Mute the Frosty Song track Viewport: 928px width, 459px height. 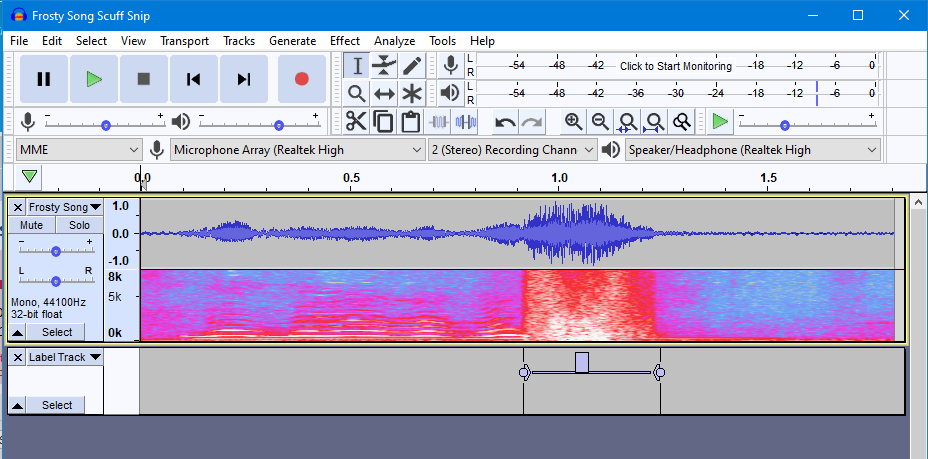(x=31, y=225)
